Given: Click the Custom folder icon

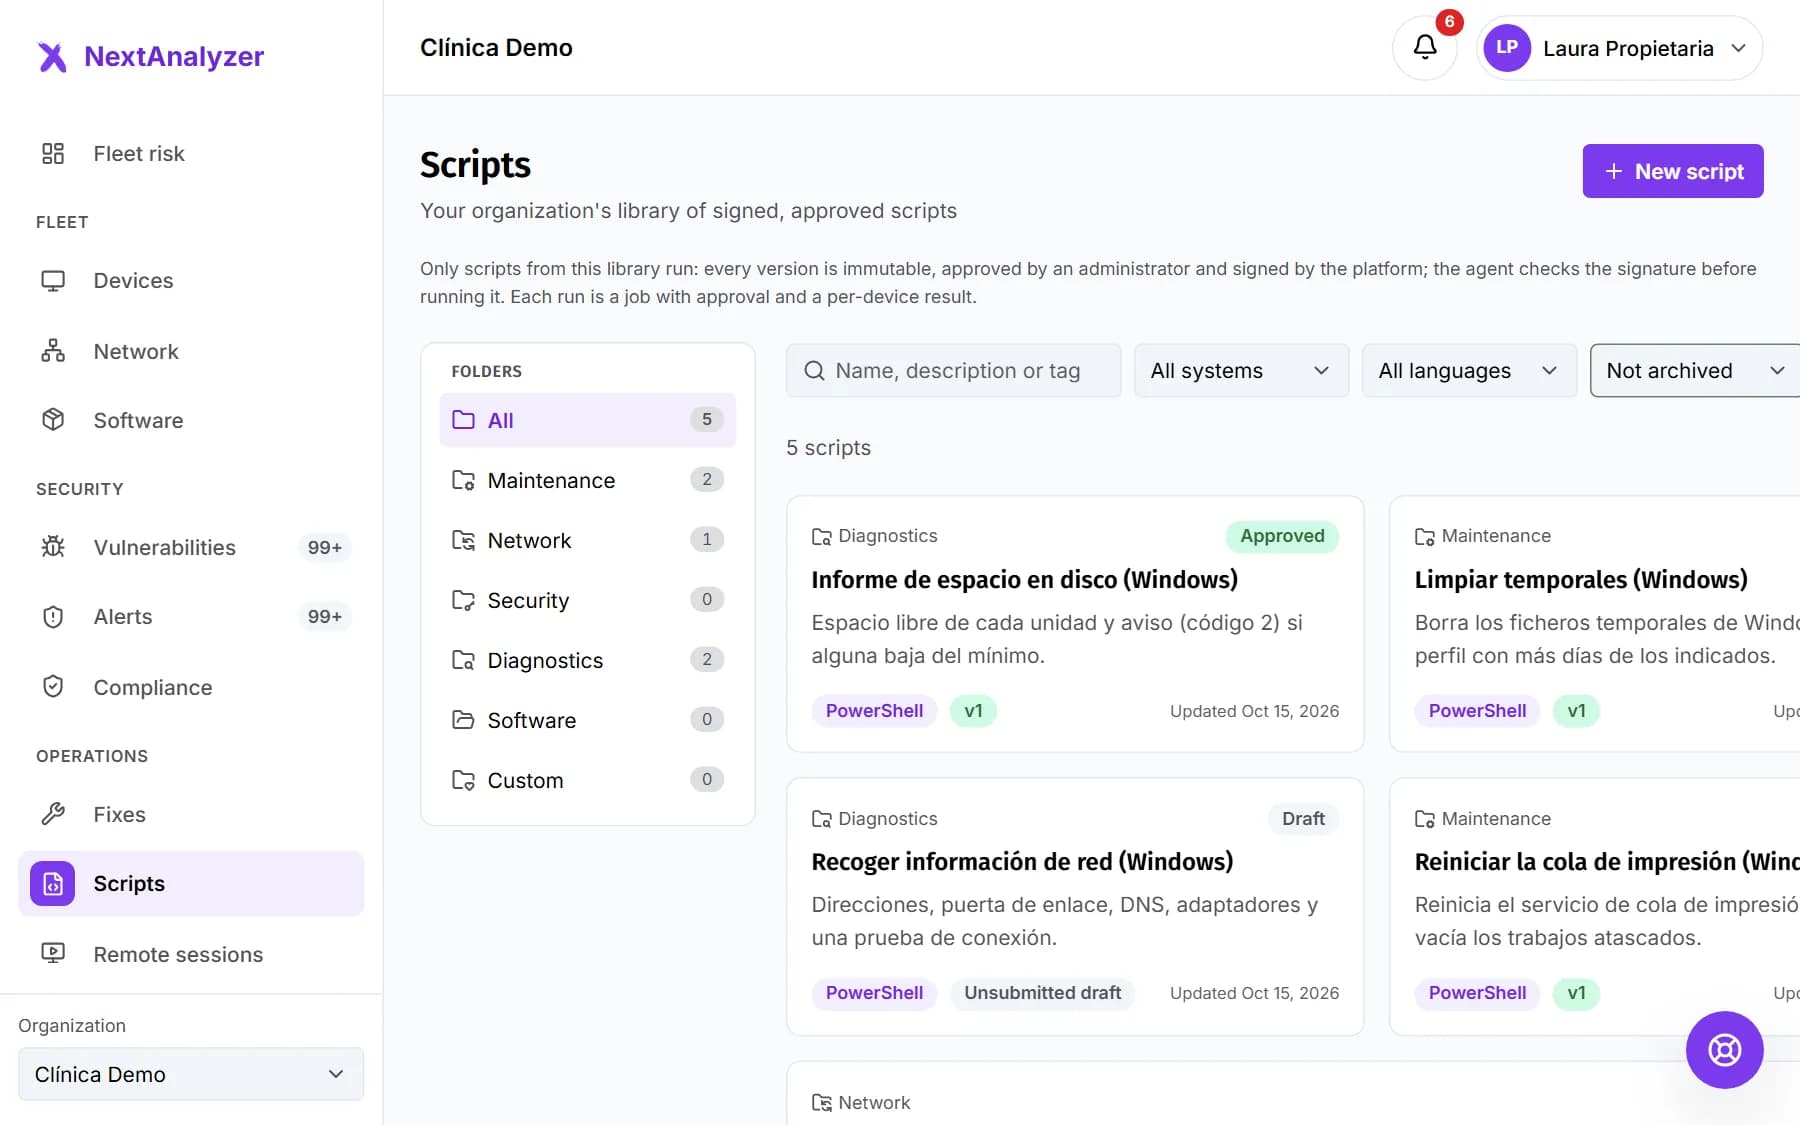Looking at the screenshot, I should coord(463,780).
